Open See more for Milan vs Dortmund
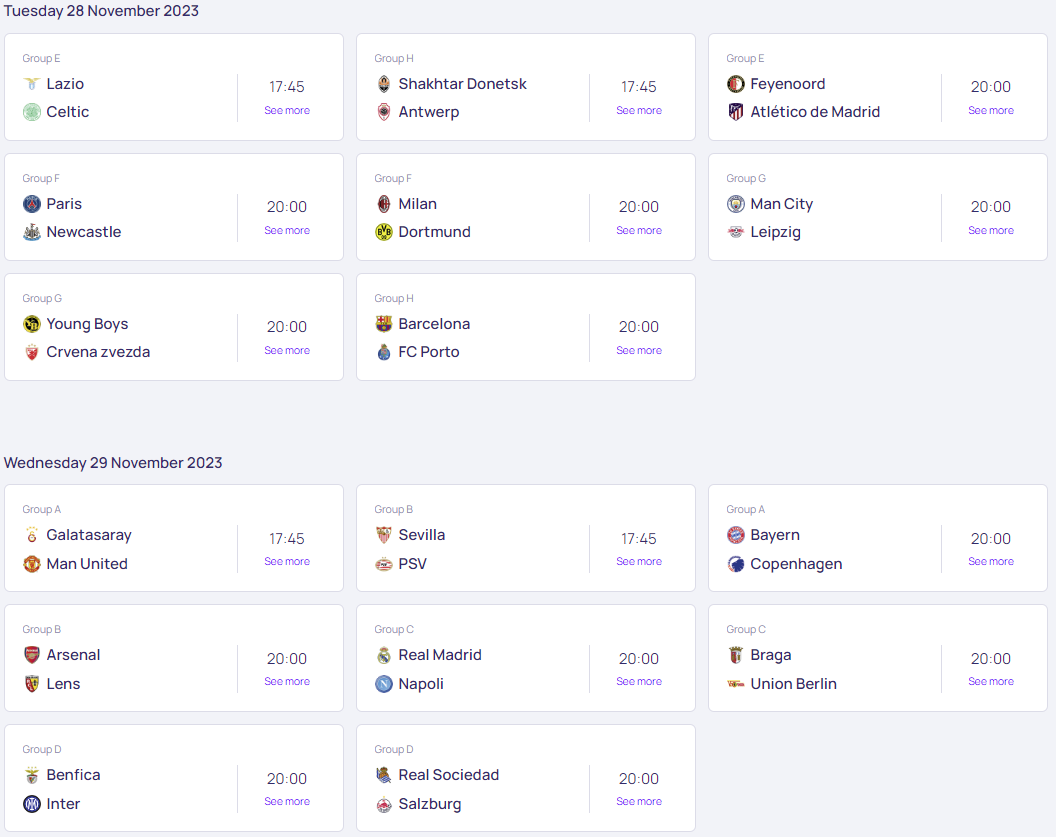 [x=639, y=231]
